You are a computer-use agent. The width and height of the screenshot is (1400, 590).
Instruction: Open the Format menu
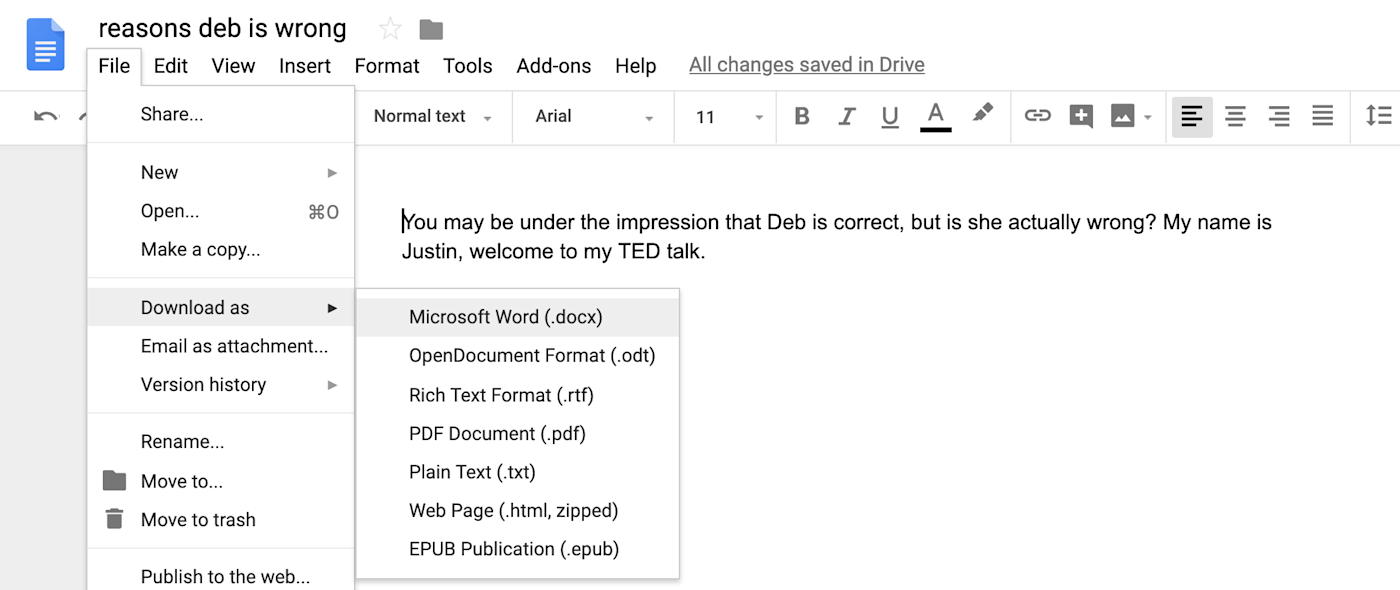coord(387,66)
